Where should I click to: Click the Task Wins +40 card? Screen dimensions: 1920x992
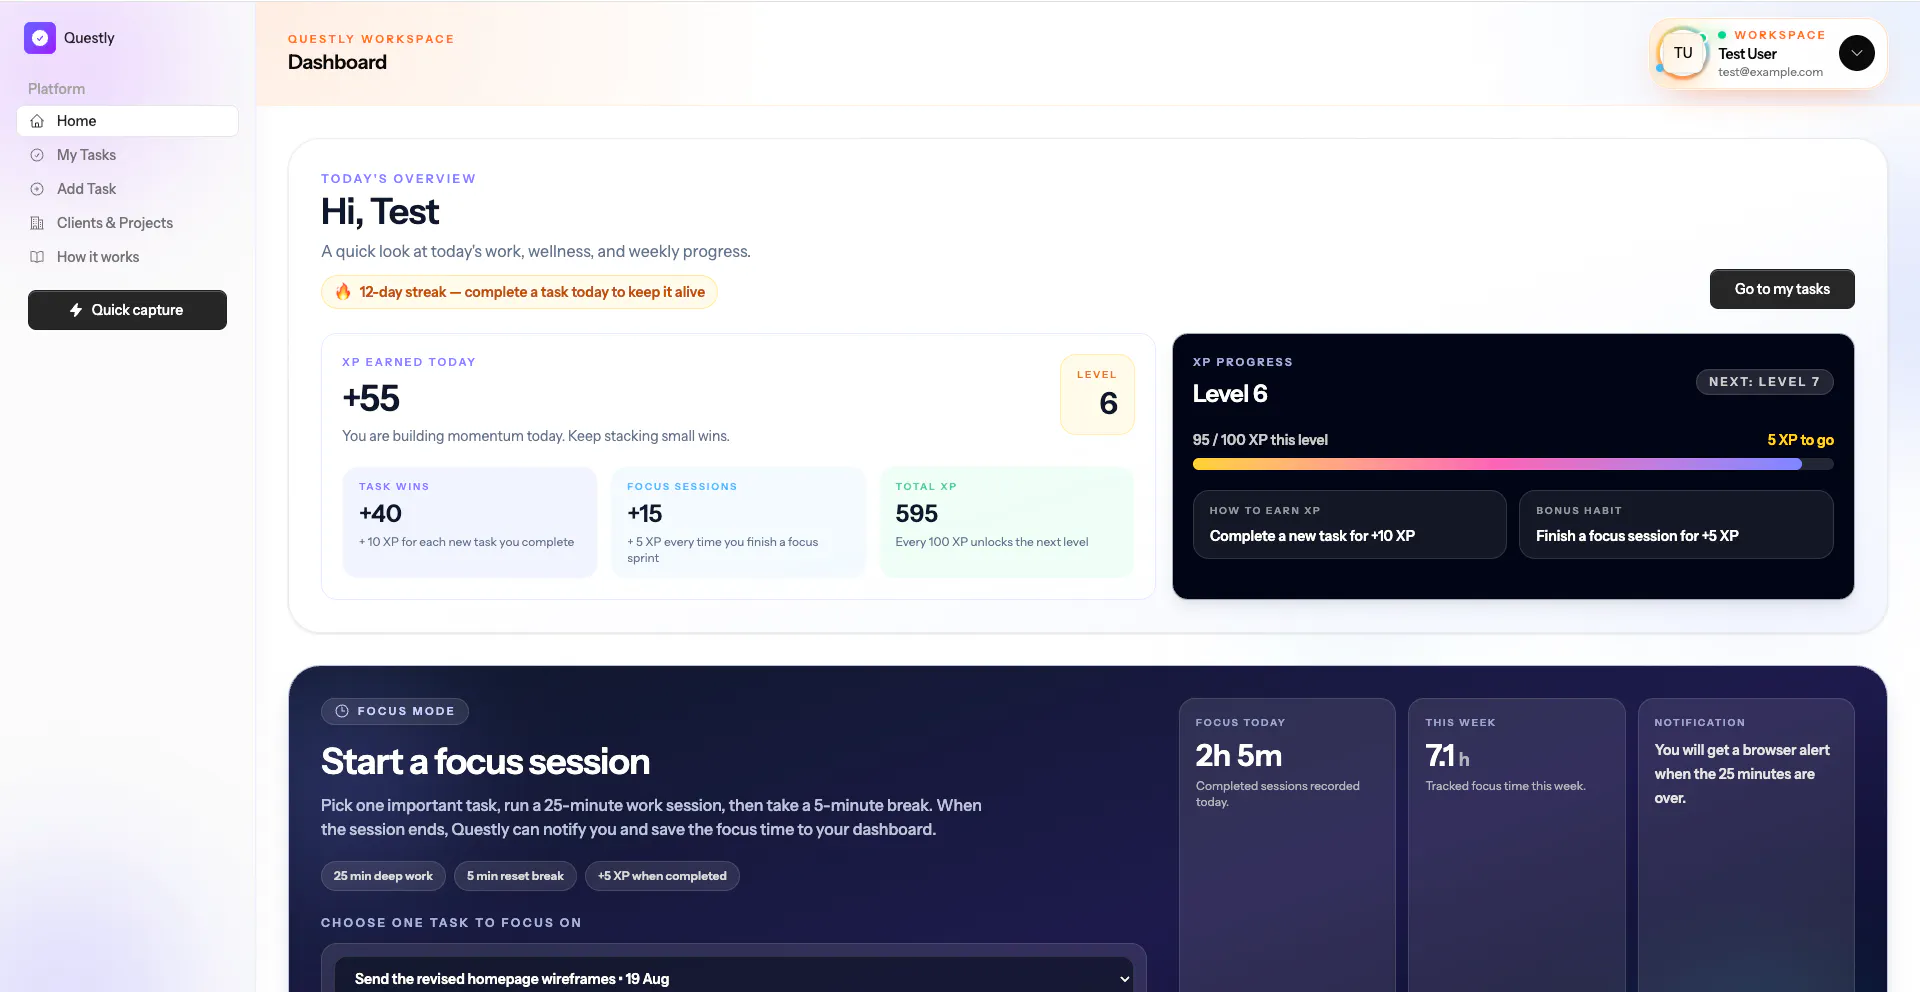(470, 522)
